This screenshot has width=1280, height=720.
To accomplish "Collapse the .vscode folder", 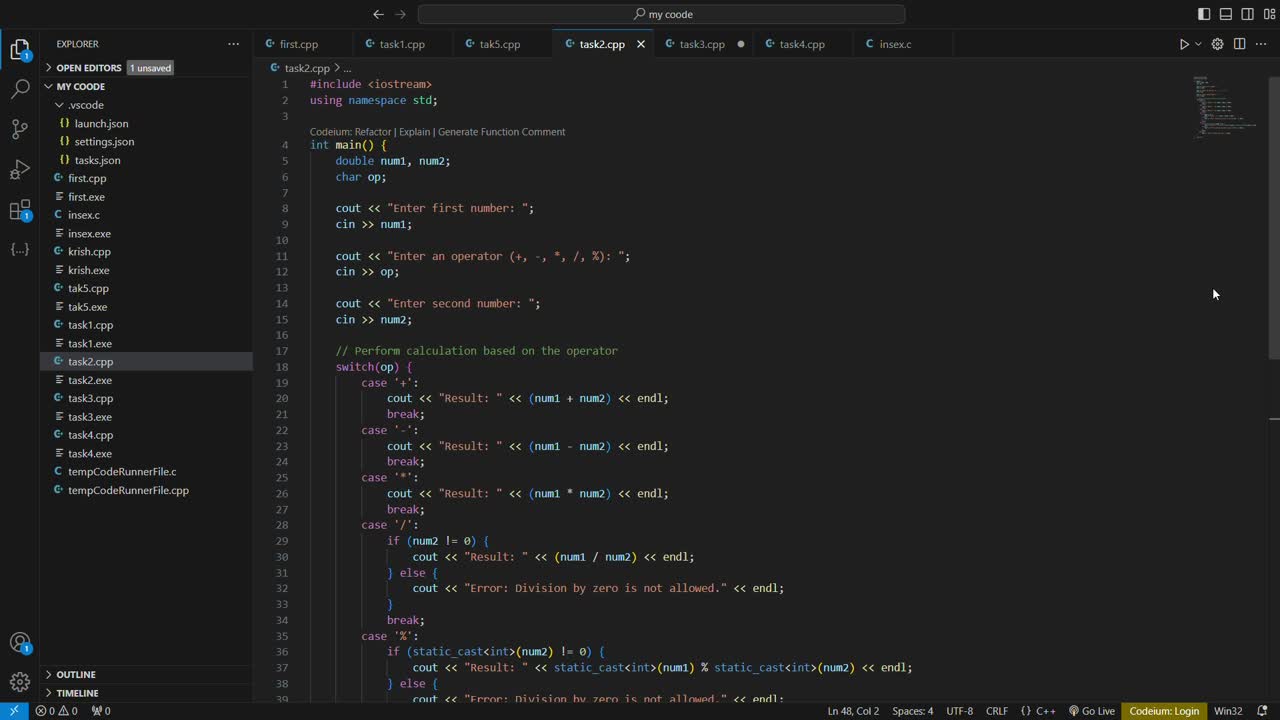I will (x=85, y=105).
